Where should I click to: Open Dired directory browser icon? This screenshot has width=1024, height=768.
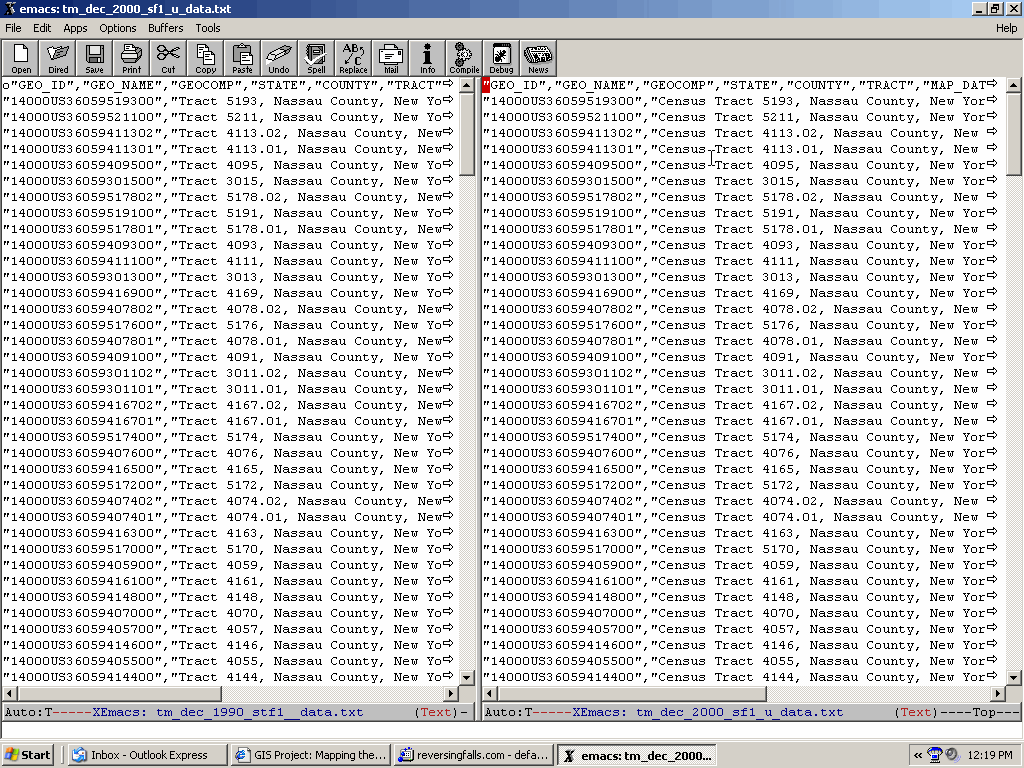[x=58, y=58]
